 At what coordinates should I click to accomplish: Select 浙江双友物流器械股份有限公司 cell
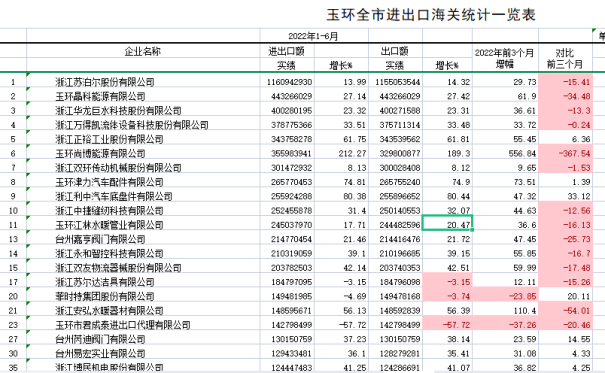118,268
